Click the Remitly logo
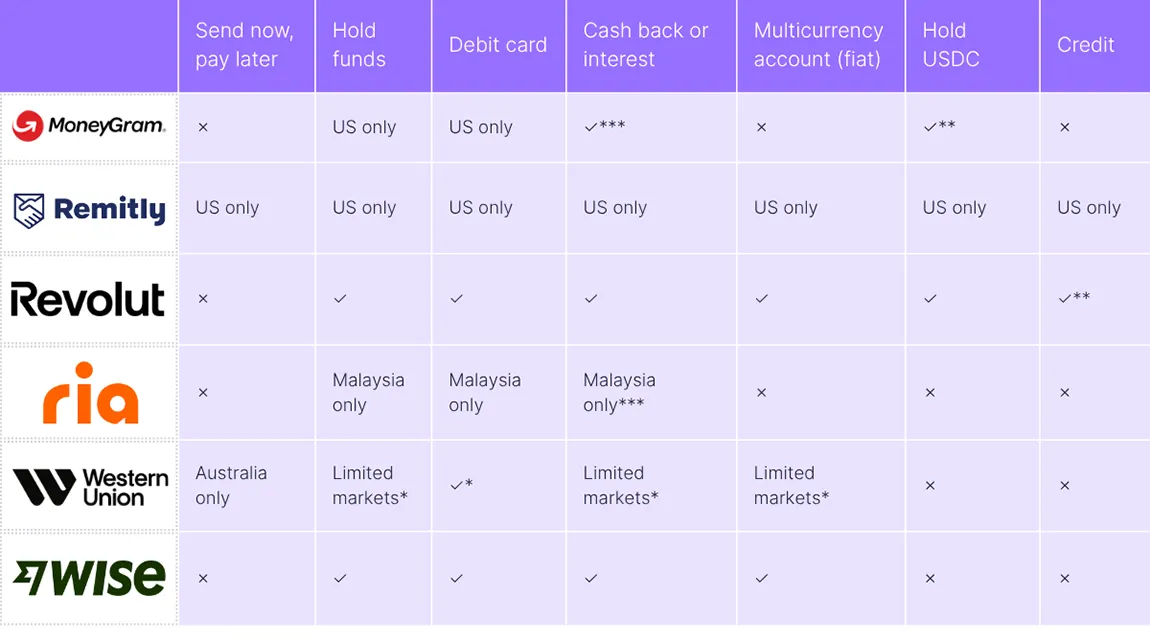The image size is (1150, 641). click(89, 209)
